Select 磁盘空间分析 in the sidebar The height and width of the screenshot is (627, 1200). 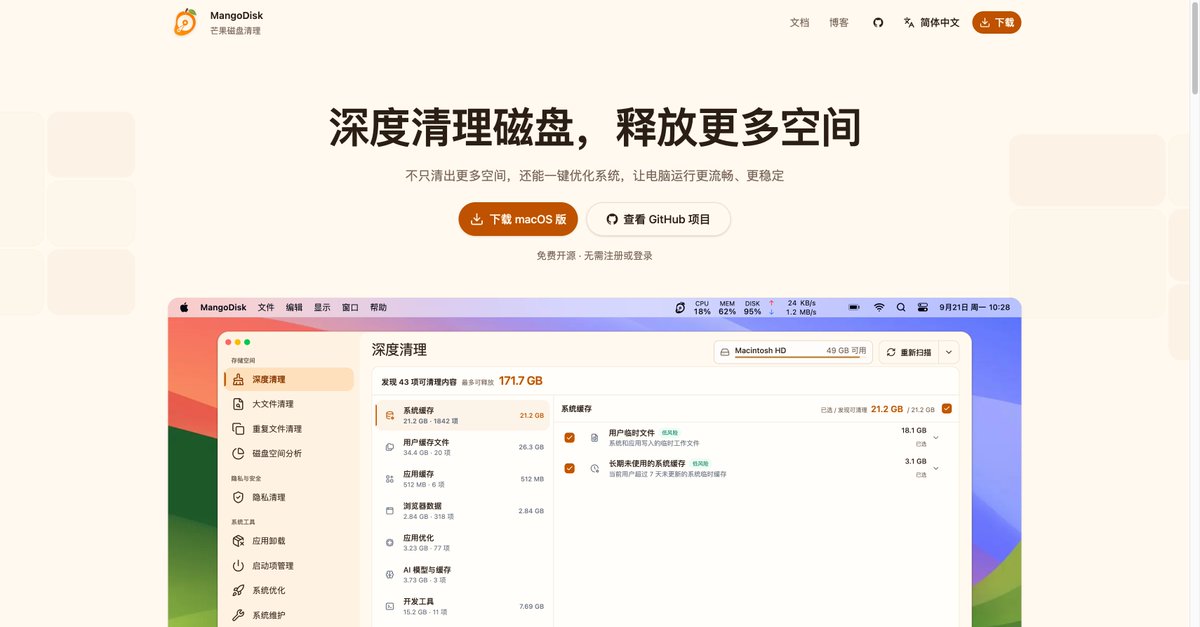tap(288, 453)
